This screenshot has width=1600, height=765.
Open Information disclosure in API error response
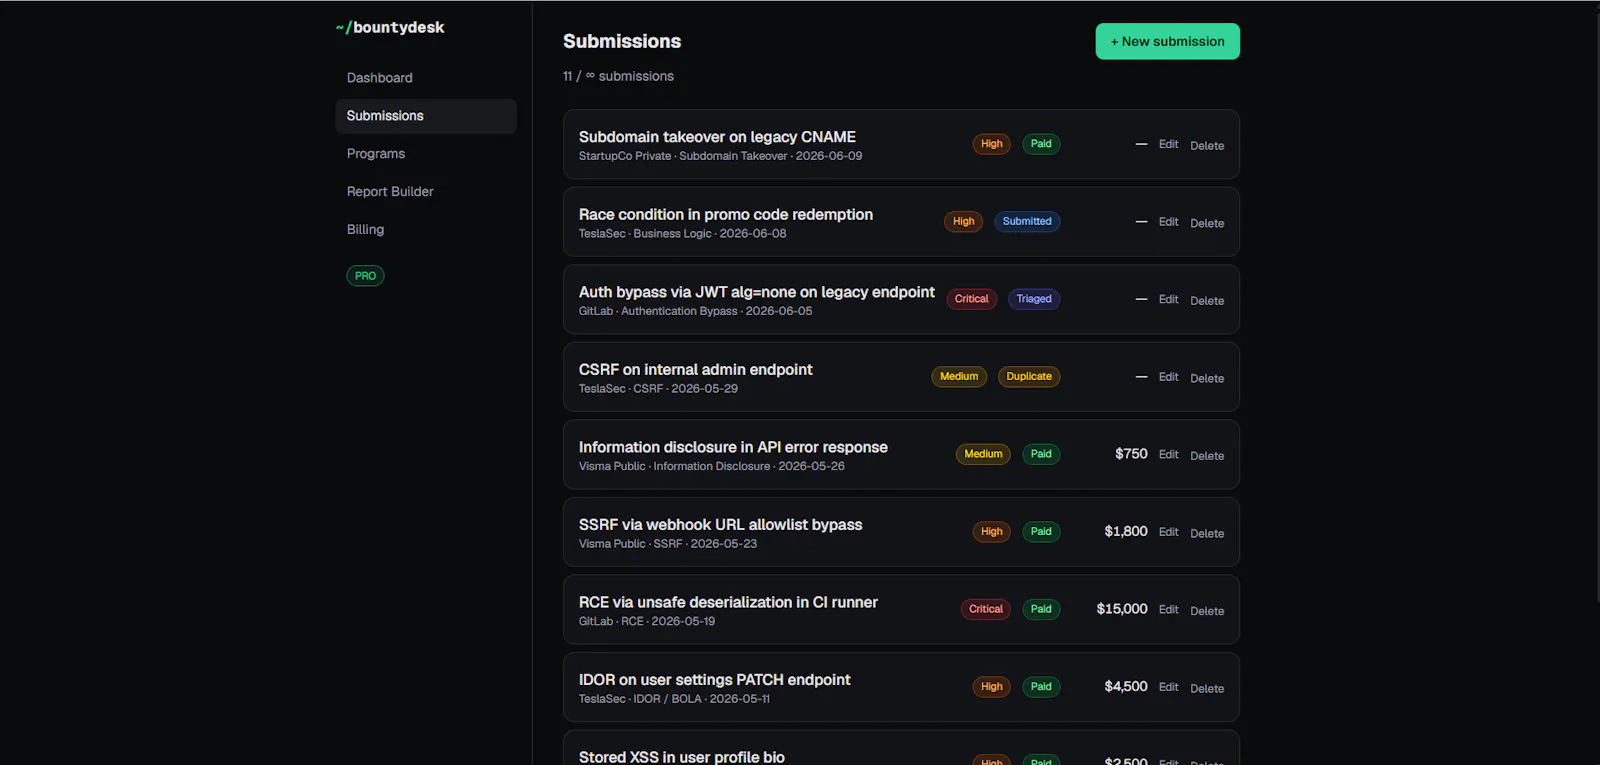pos(733,447)
